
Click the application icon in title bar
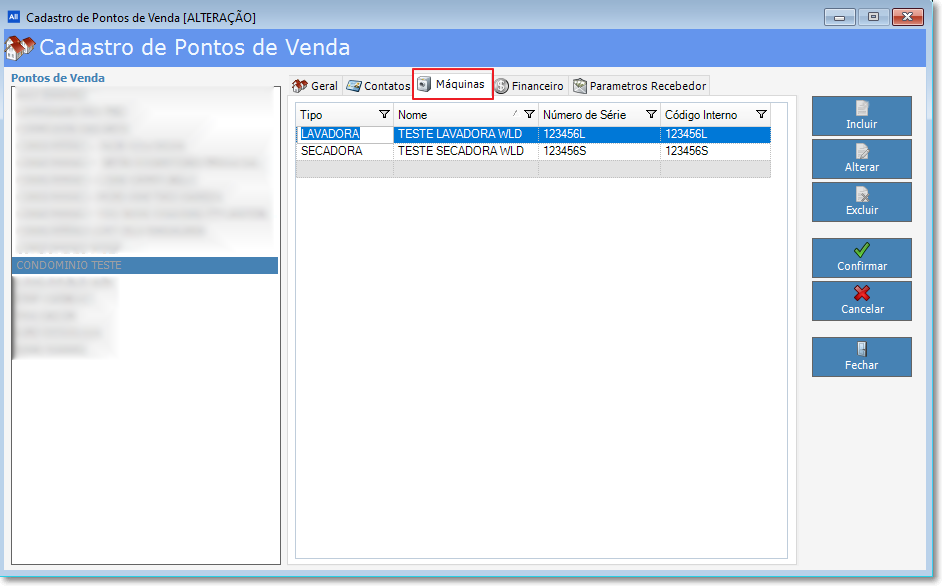click(14, 17)
